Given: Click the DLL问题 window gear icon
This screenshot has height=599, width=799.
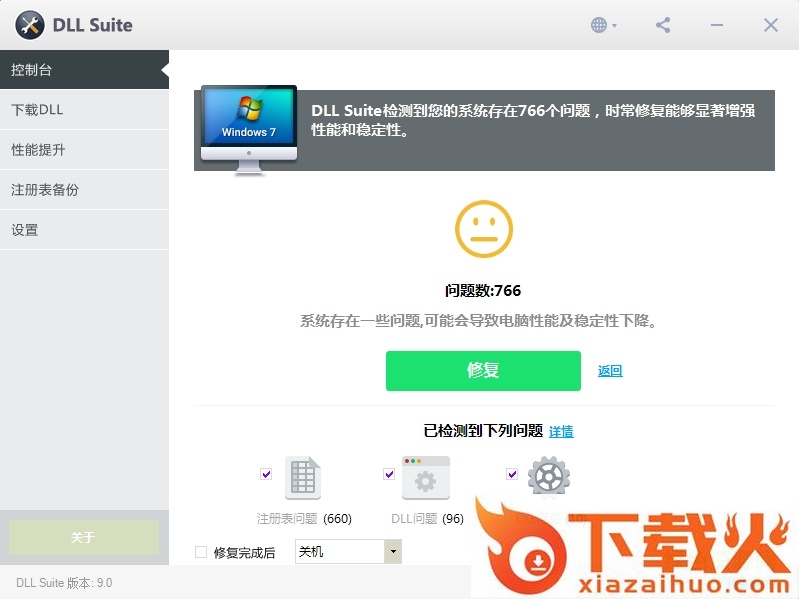Looking at the screenshot, I should (x=426, y=478).
